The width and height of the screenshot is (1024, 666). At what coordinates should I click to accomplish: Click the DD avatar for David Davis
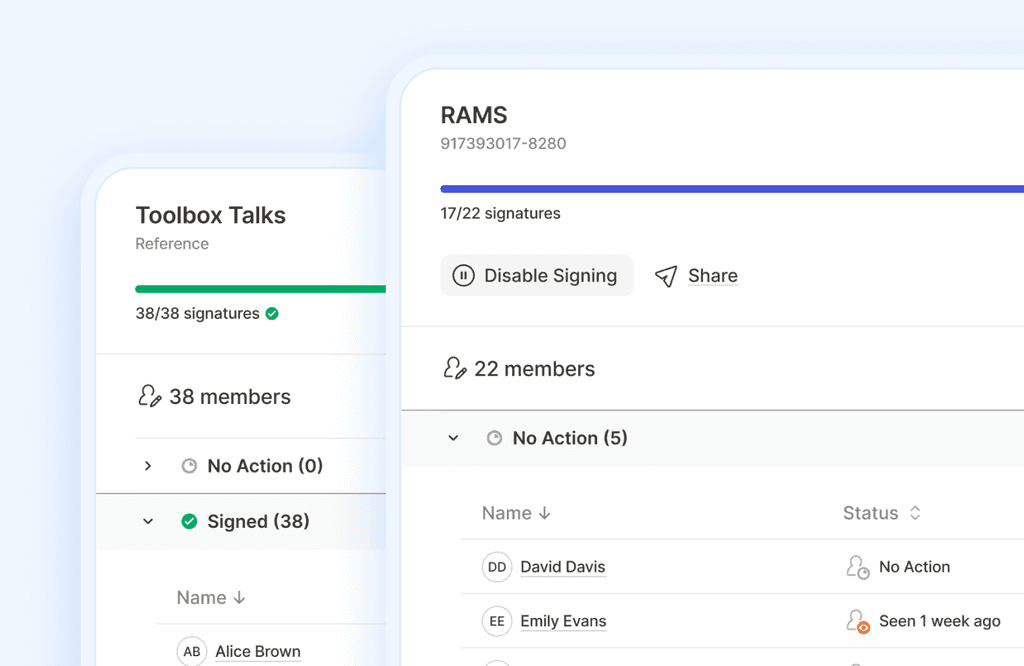tap(497, 567)
